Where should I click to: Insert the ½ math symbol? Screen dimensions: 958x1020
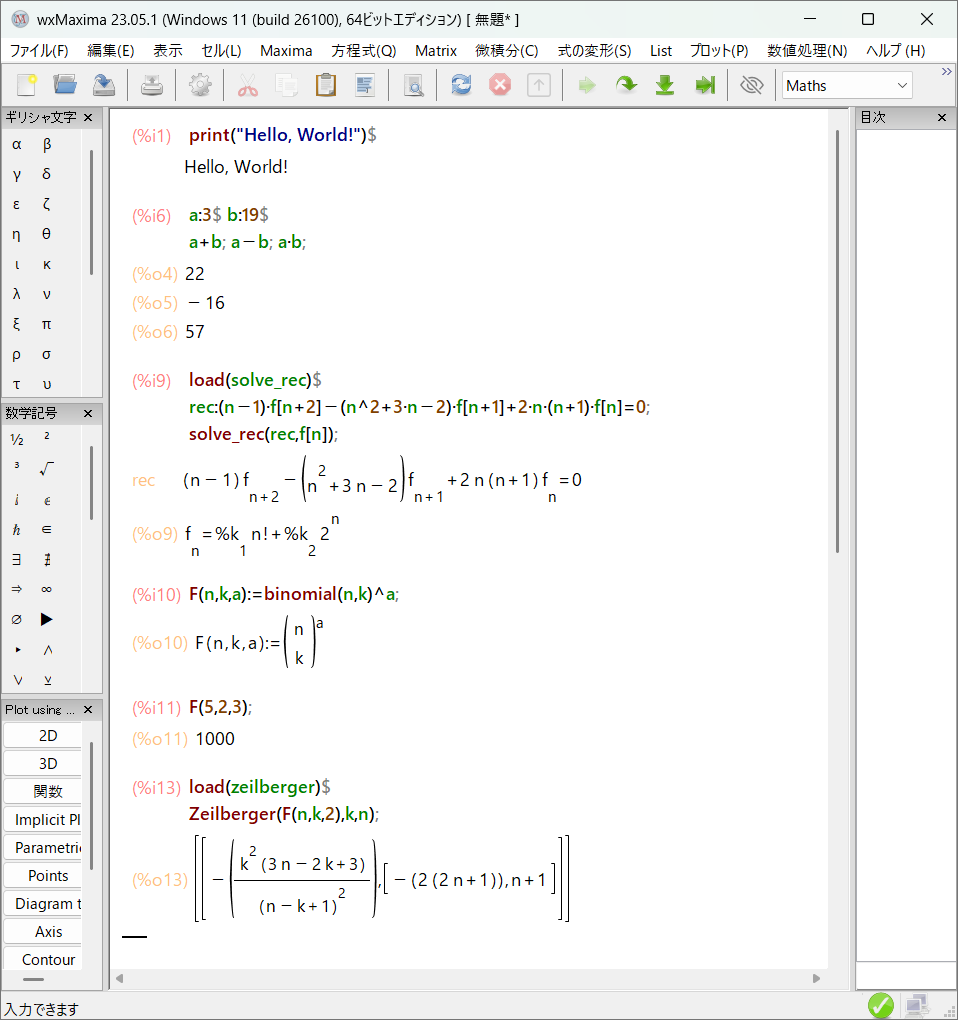tap(17, 440)
